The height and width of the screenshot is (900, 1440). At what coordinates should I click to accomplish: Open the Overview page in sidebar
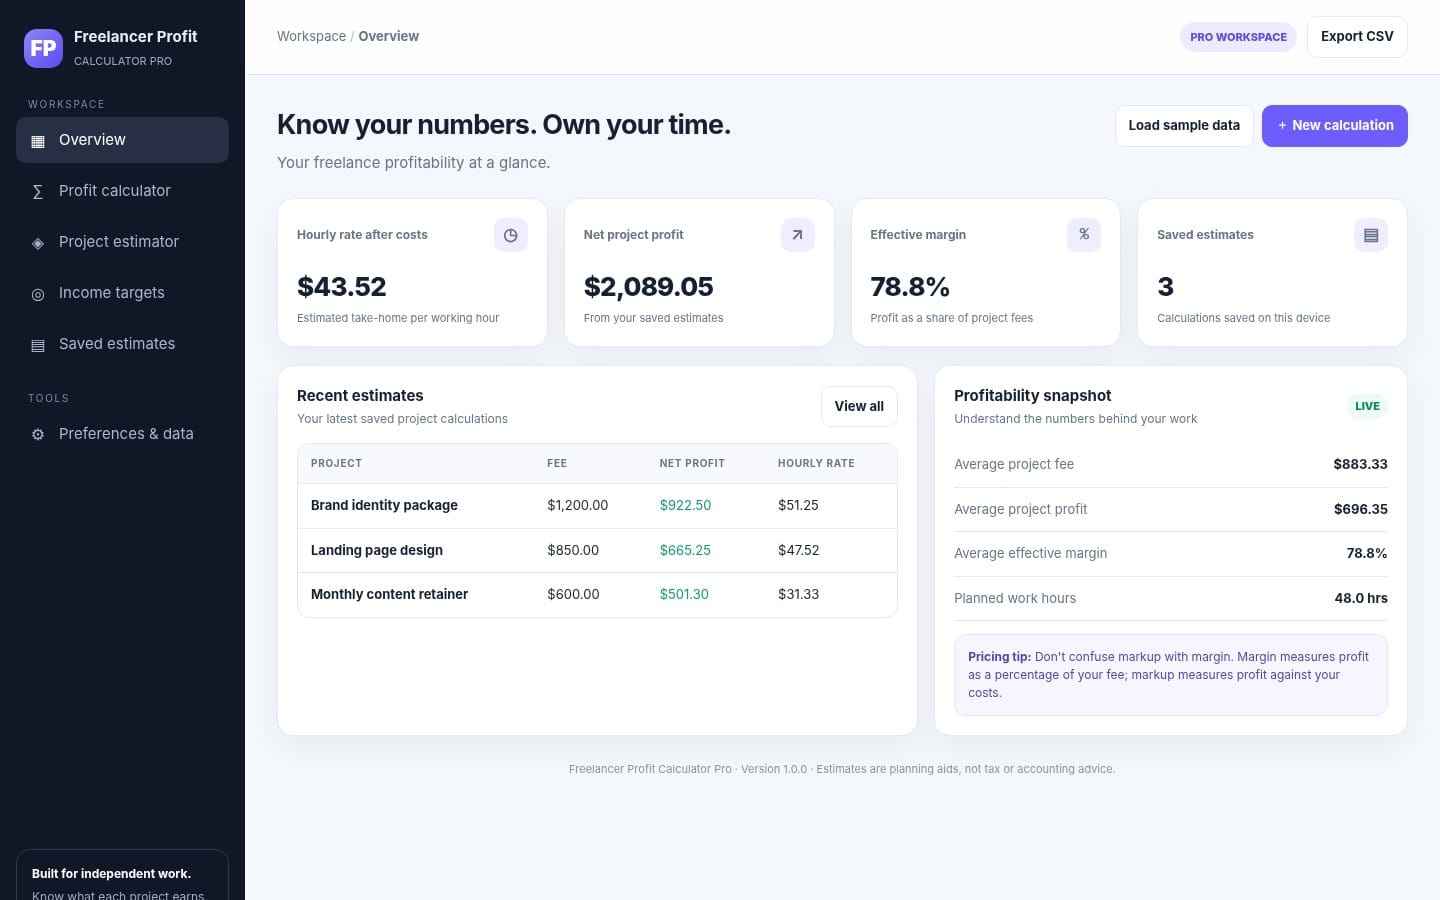tap(122, 140)
